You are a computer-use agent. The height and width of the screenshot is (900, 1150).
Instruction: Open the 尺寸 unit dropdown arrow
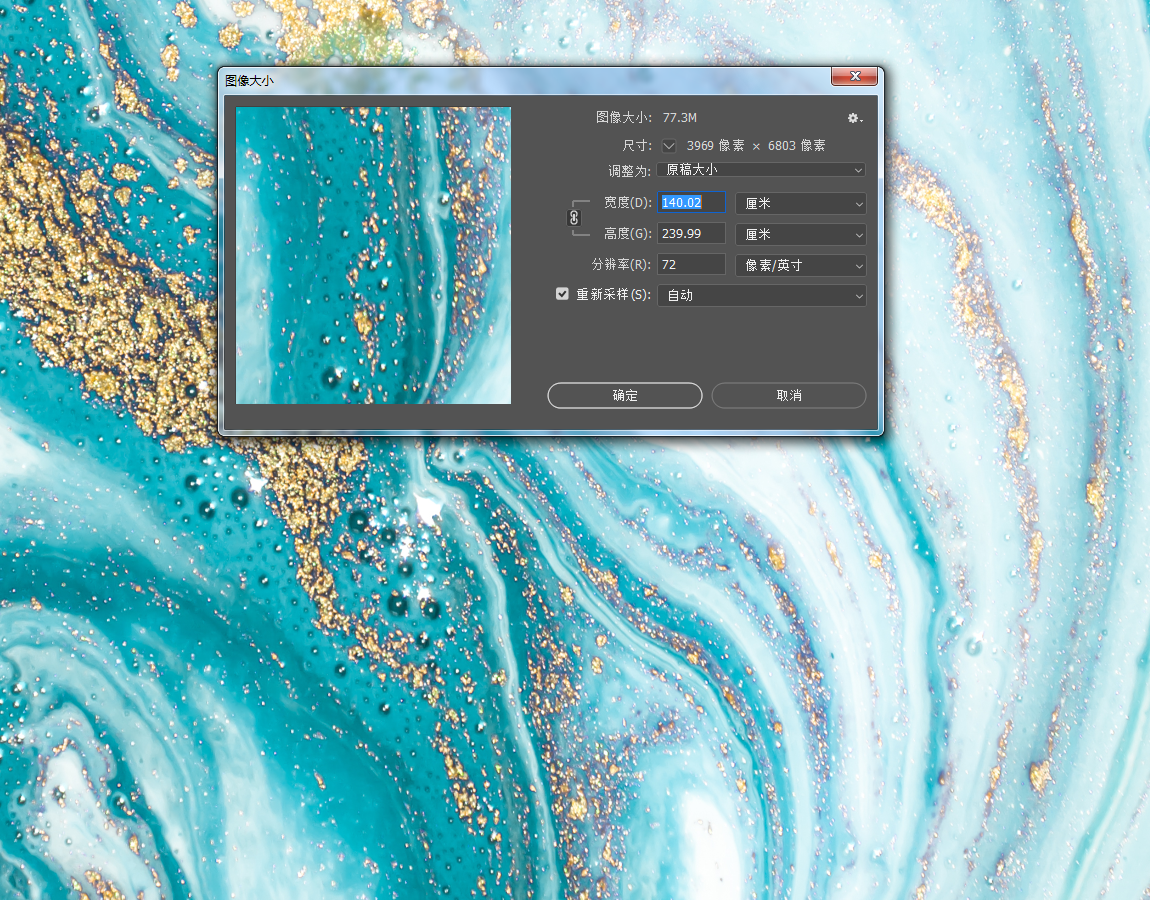[669, 146]
